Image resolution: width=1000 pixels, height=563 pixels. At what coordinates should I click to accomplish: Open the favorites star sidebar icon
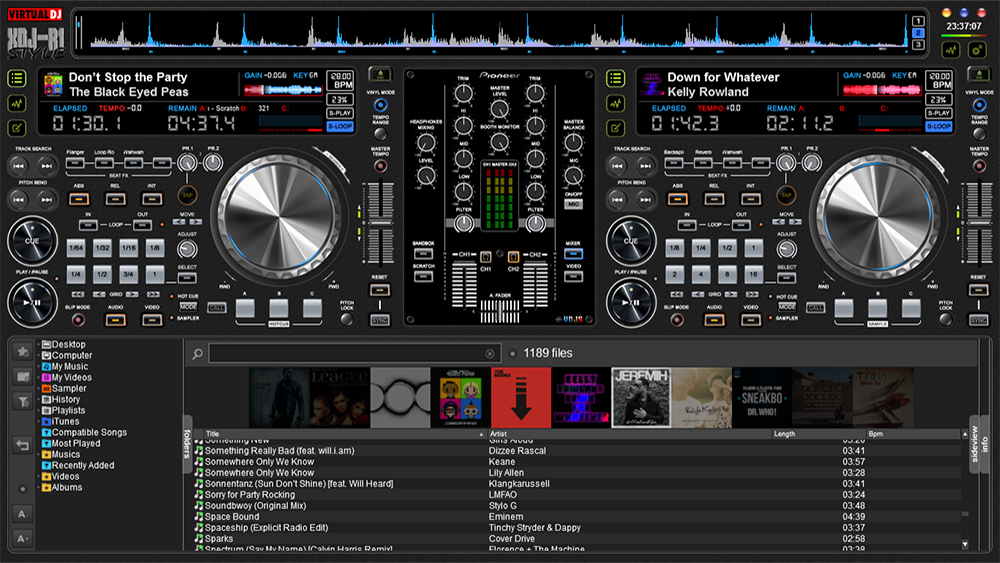tap(22, 351)
